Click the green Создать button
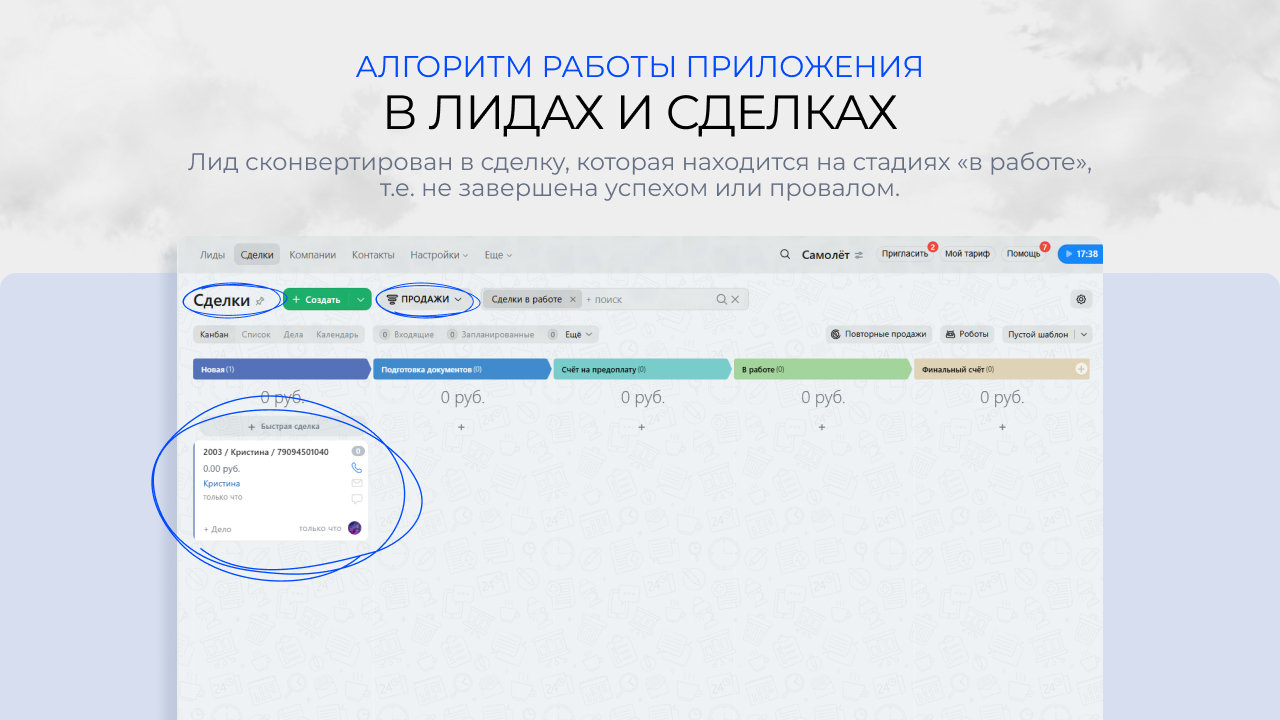This screenshot has height=720, width=1280. tap(316, 299)
